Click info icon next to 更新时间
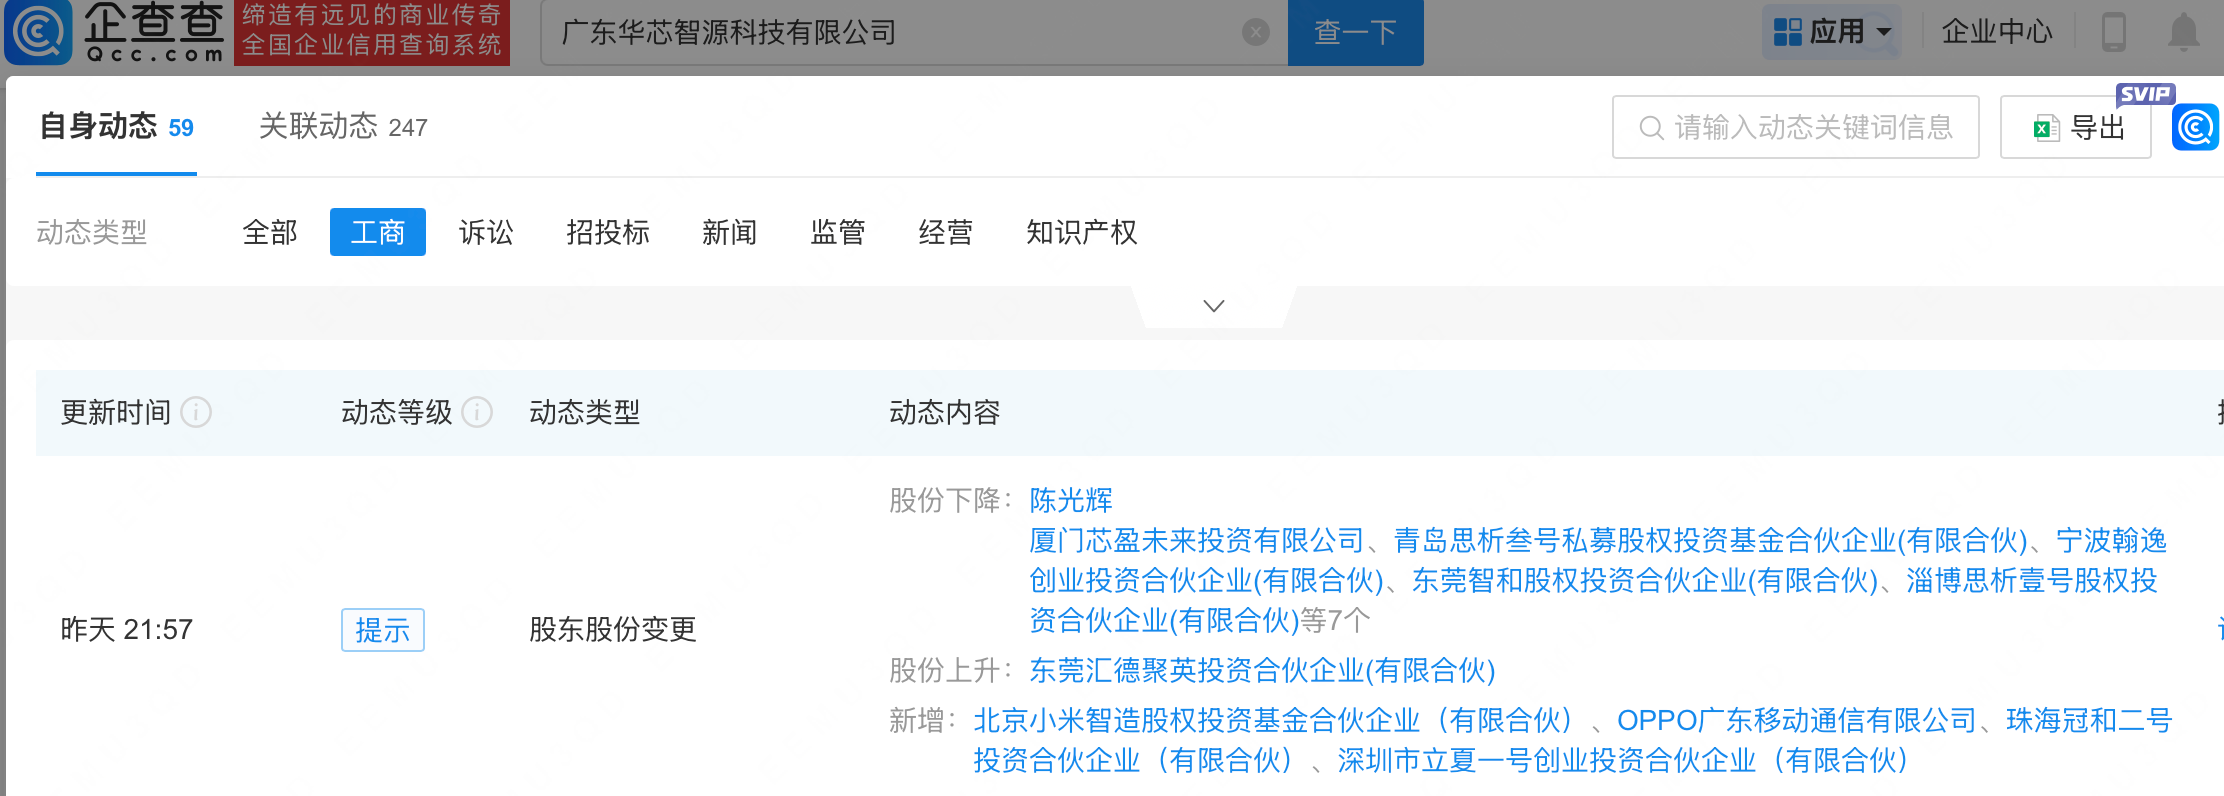The height and width of the screenshot is (796, 2224). click(x=196, y=412)
